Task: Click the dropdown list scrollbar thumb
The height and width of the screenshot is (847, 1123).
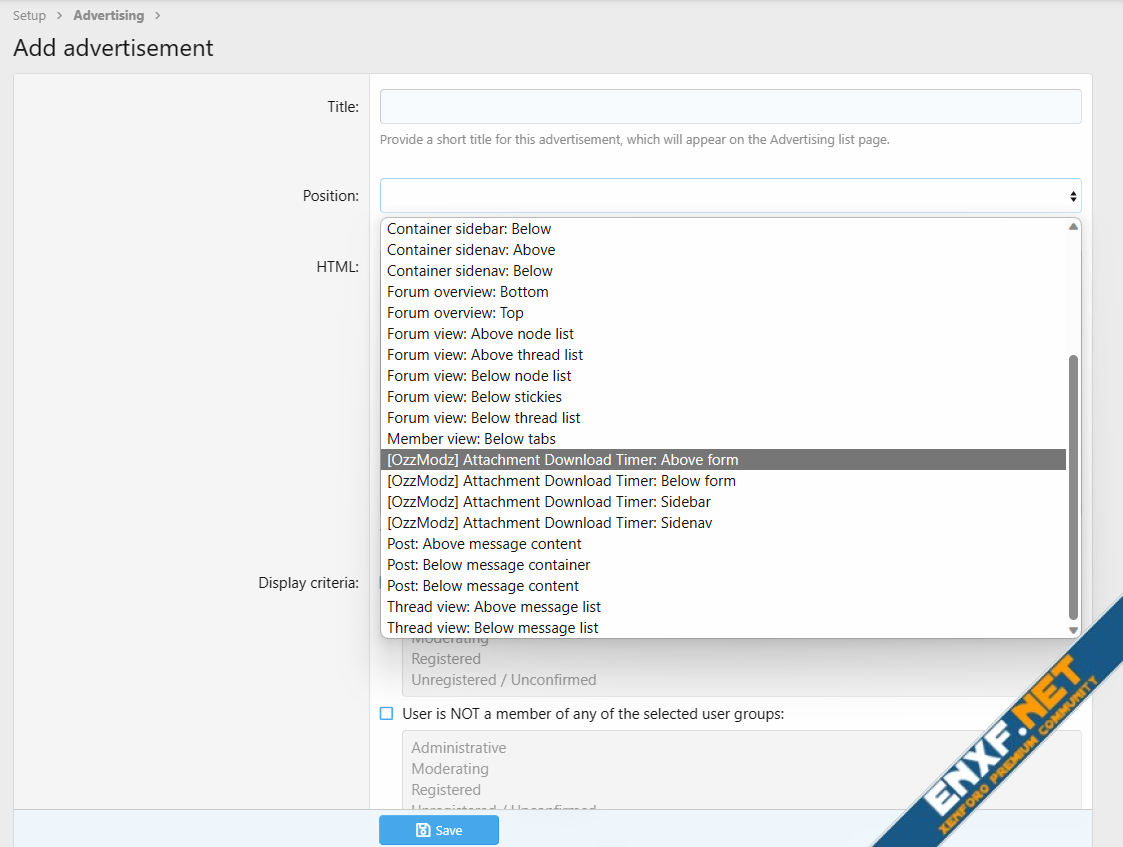Action: [x=1073, y=487]
